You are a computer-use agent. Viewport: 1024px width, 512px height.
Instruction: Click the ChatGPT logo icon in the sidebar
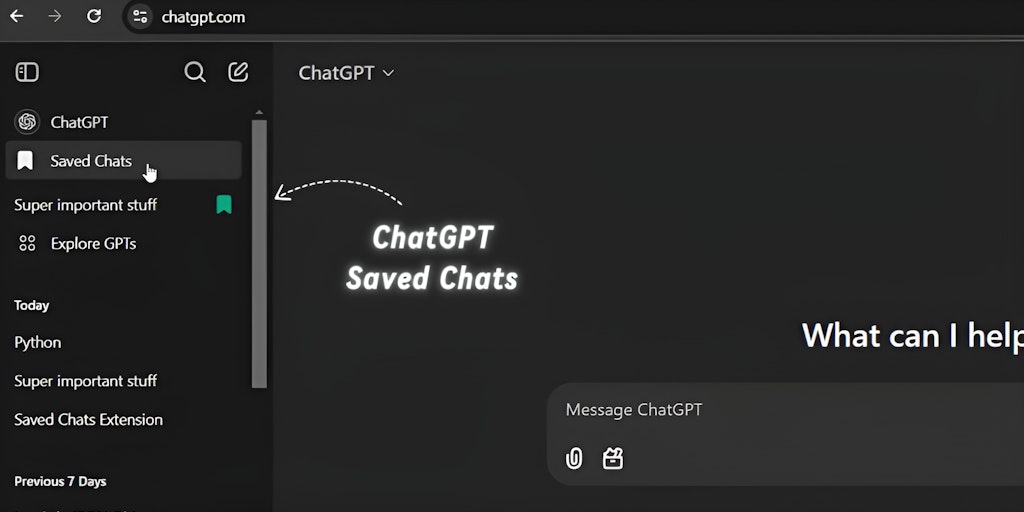click(x=27, y=122)
